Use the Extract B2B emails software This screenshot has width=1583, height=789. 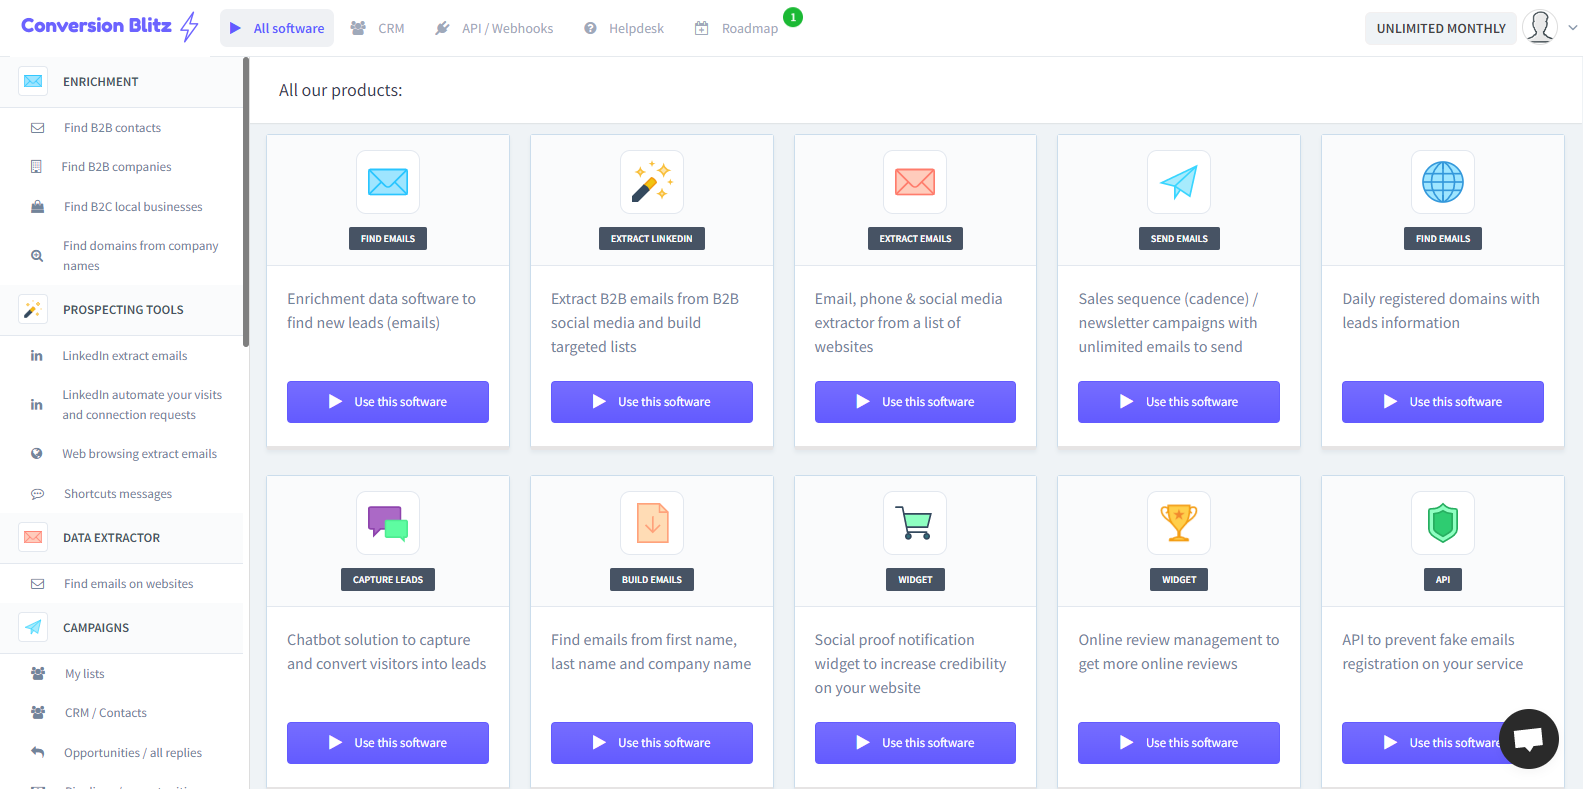tap(652, 402)
